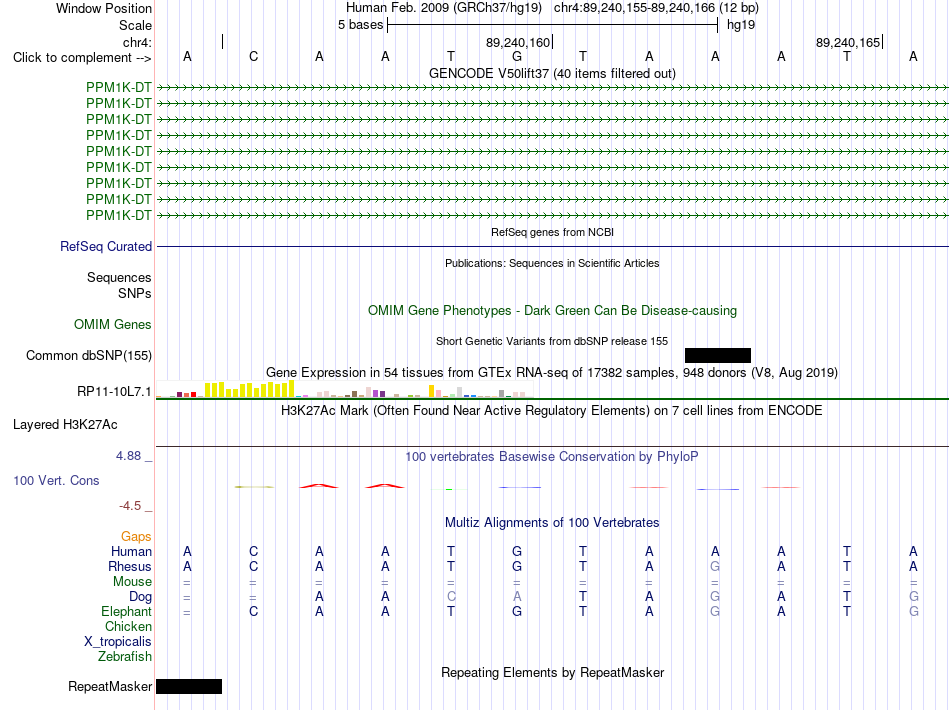Image resolution: width=950 pixels, height=710 pixels.
Task: Click the 'GENCODE V50lift37 (40 items filtered out)' title
Action: [x=552, y=73]
